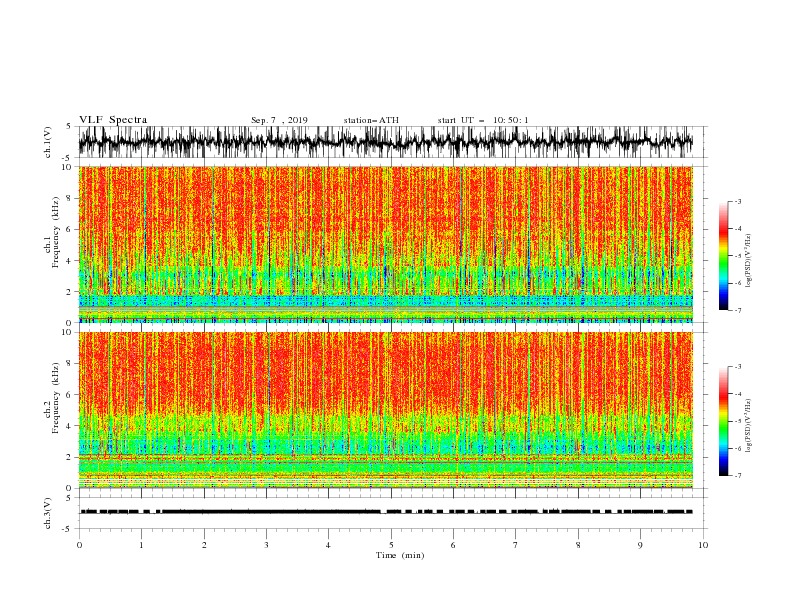Click the log(PSD) label beside ch.2 colorbar
Viewport: 792px width, 612px height.
click(749, 426)
